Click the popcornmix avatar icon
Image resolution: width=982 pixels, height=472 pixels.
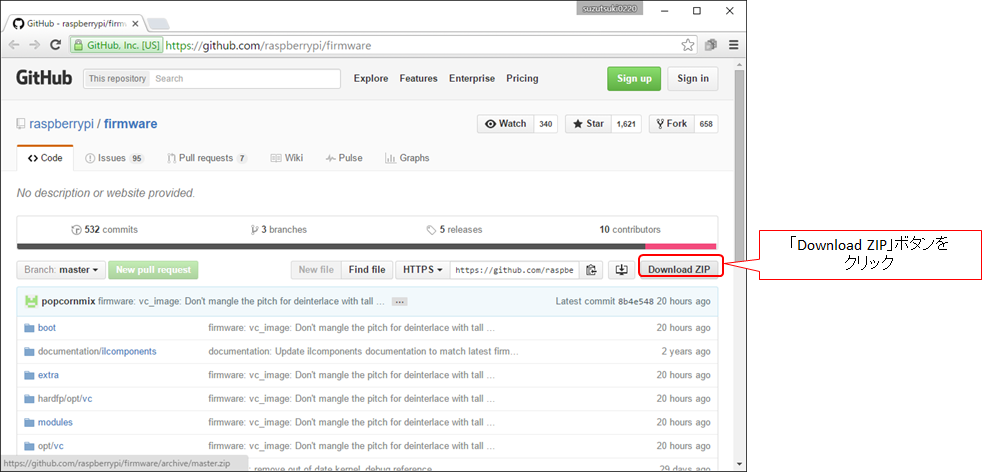click(x=31, y=301)
